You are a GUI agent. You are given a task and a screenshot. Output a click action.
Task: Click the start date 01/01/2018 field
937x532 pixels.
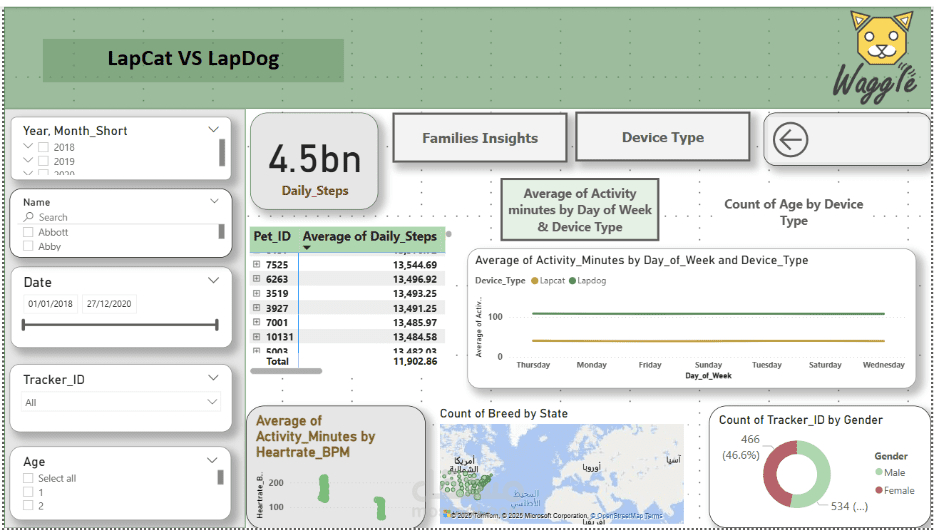(51, 304)
